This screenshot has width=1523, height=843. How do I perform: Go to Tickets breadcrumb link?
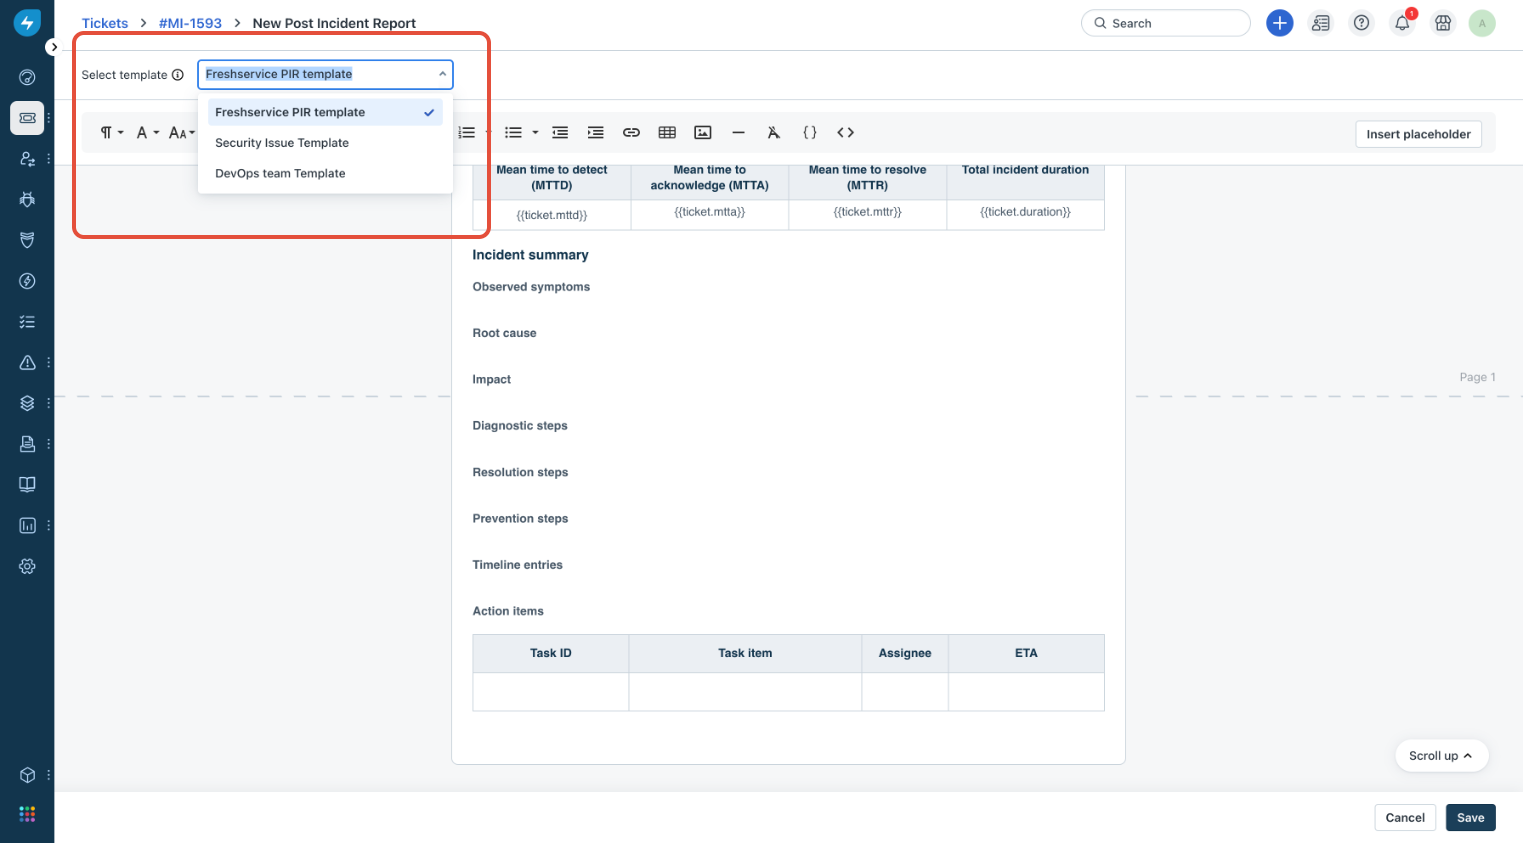pyautogui.click(x=105, y=23)
